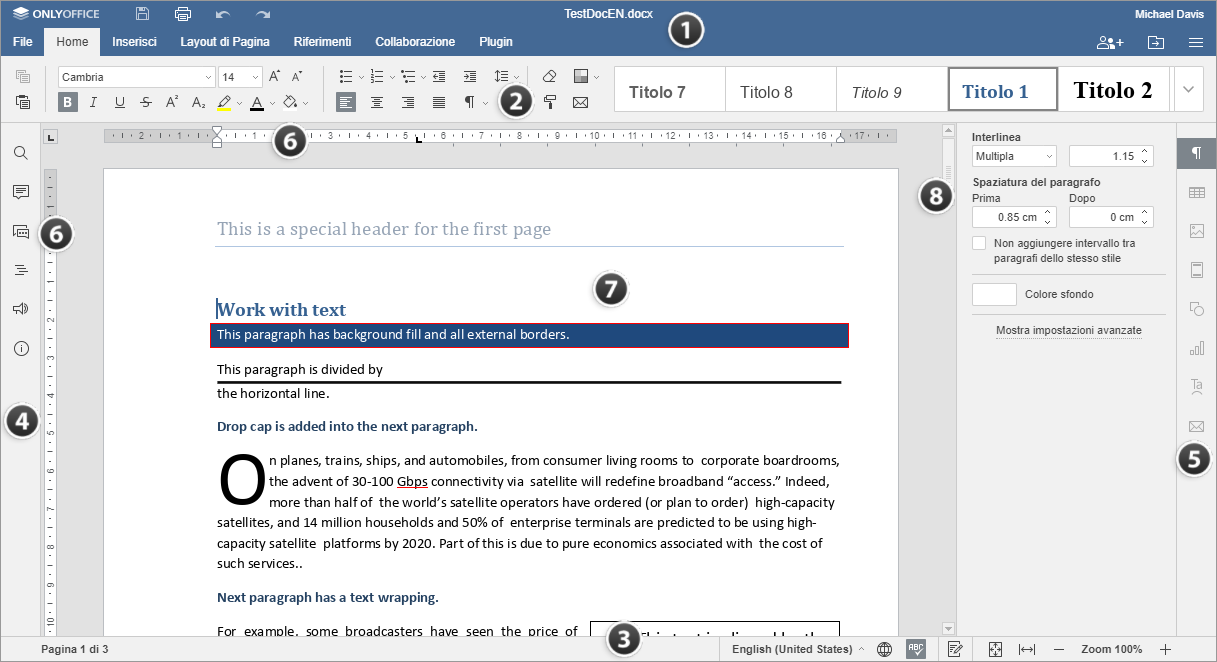The width and height of the screenshot is (1217, 662).
Task: Open the File tab
Action: click(23, 42)
